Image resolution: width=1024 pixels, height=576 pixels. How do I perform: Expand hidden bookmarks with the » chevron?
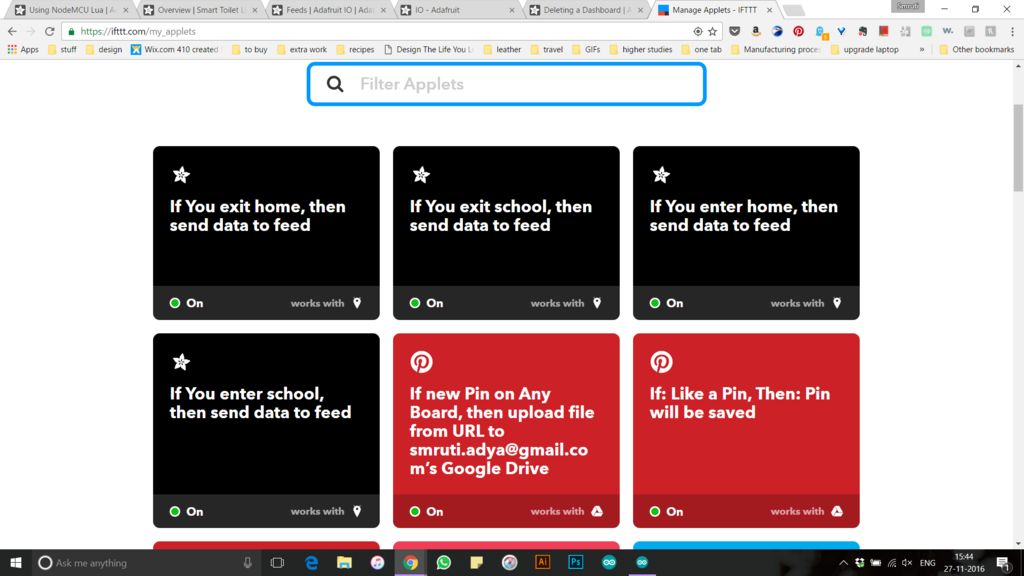921,49
